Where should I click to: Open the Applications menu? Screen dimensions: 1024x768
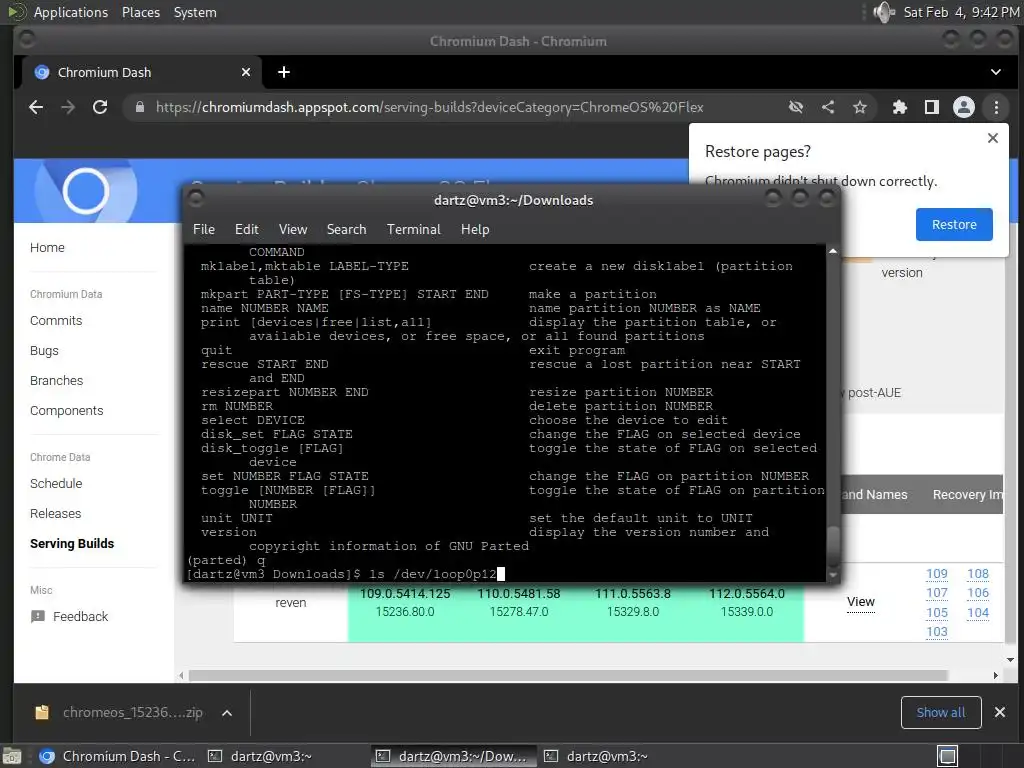click(x=71, y=12)
